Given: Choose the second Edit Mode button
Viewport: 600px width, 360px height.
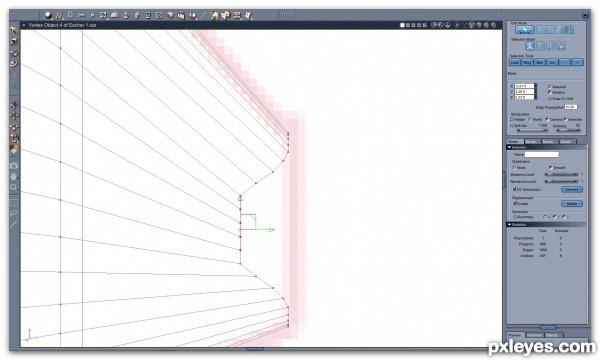Looking at the screenshot, I should pyautogui.click(x=545, y=29).
